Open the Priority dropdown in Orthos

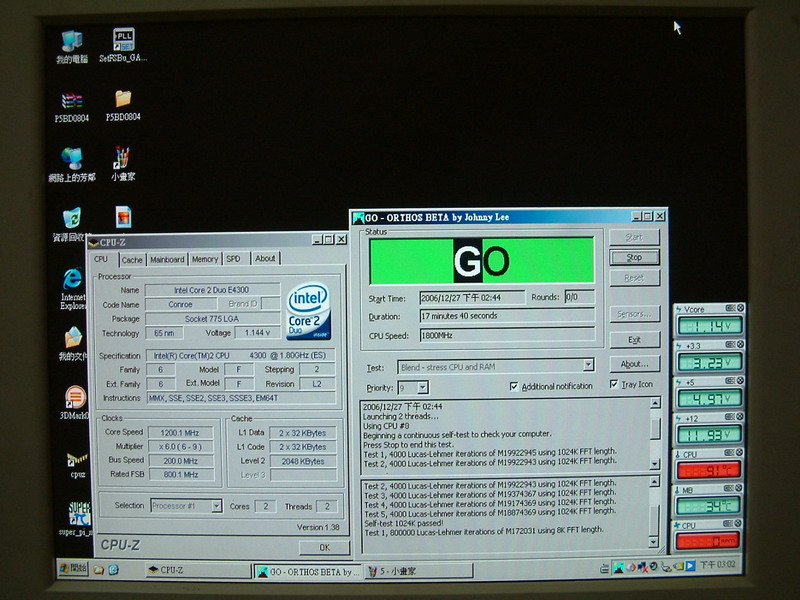[422, 388]
